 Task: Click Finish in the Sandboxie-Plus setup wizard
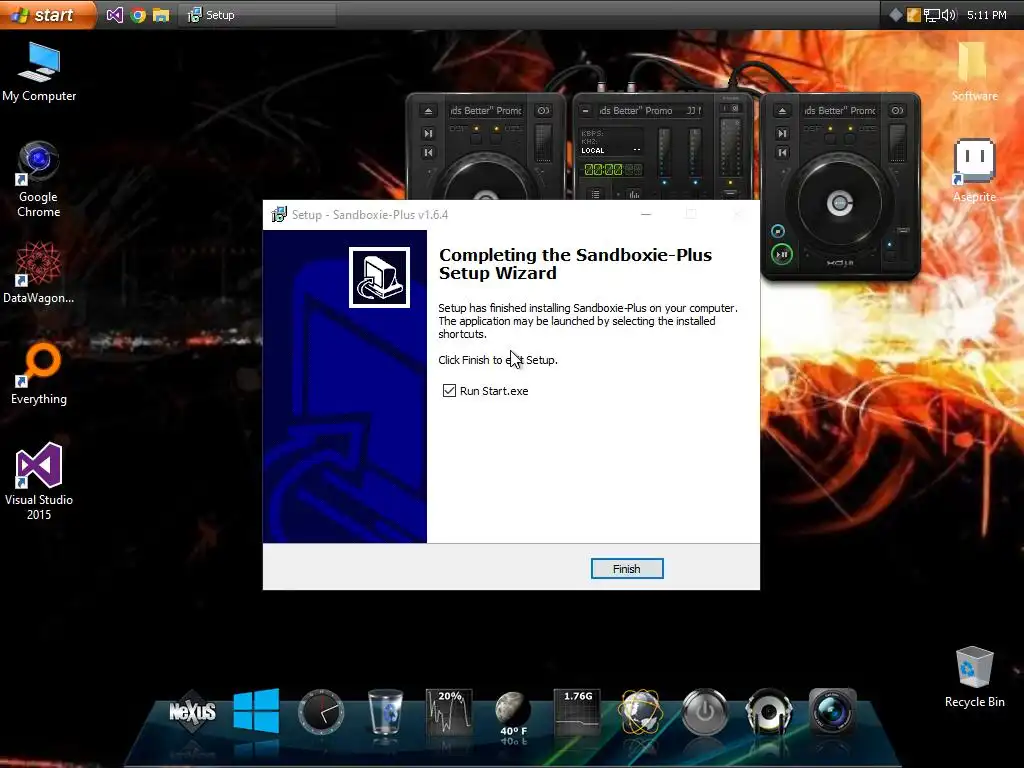[x=626, y=568]
